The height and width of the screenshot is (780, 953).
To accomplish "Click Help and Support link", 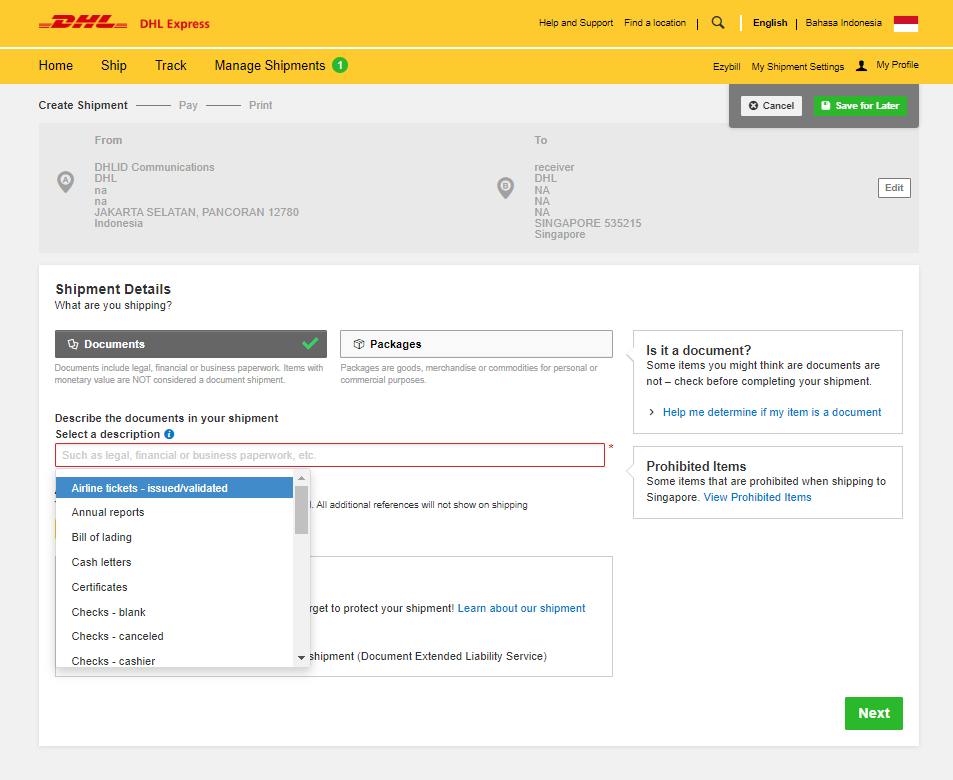I will 576,23.
